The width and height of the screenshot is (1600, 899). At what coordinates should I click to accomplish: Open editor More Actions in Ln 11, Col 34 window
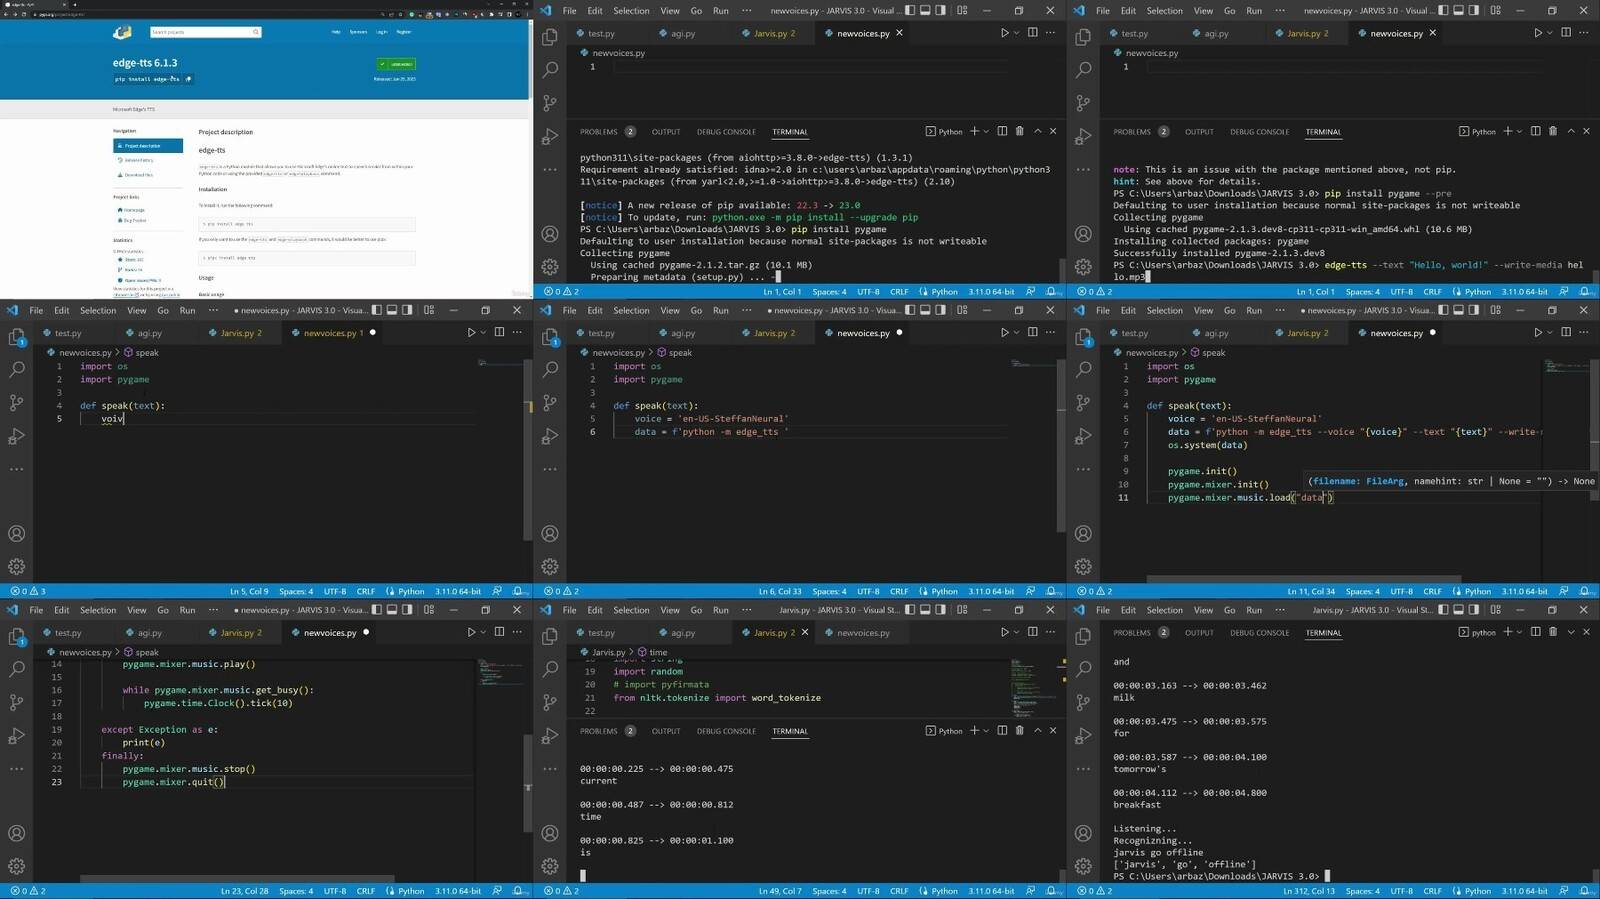1583,333
